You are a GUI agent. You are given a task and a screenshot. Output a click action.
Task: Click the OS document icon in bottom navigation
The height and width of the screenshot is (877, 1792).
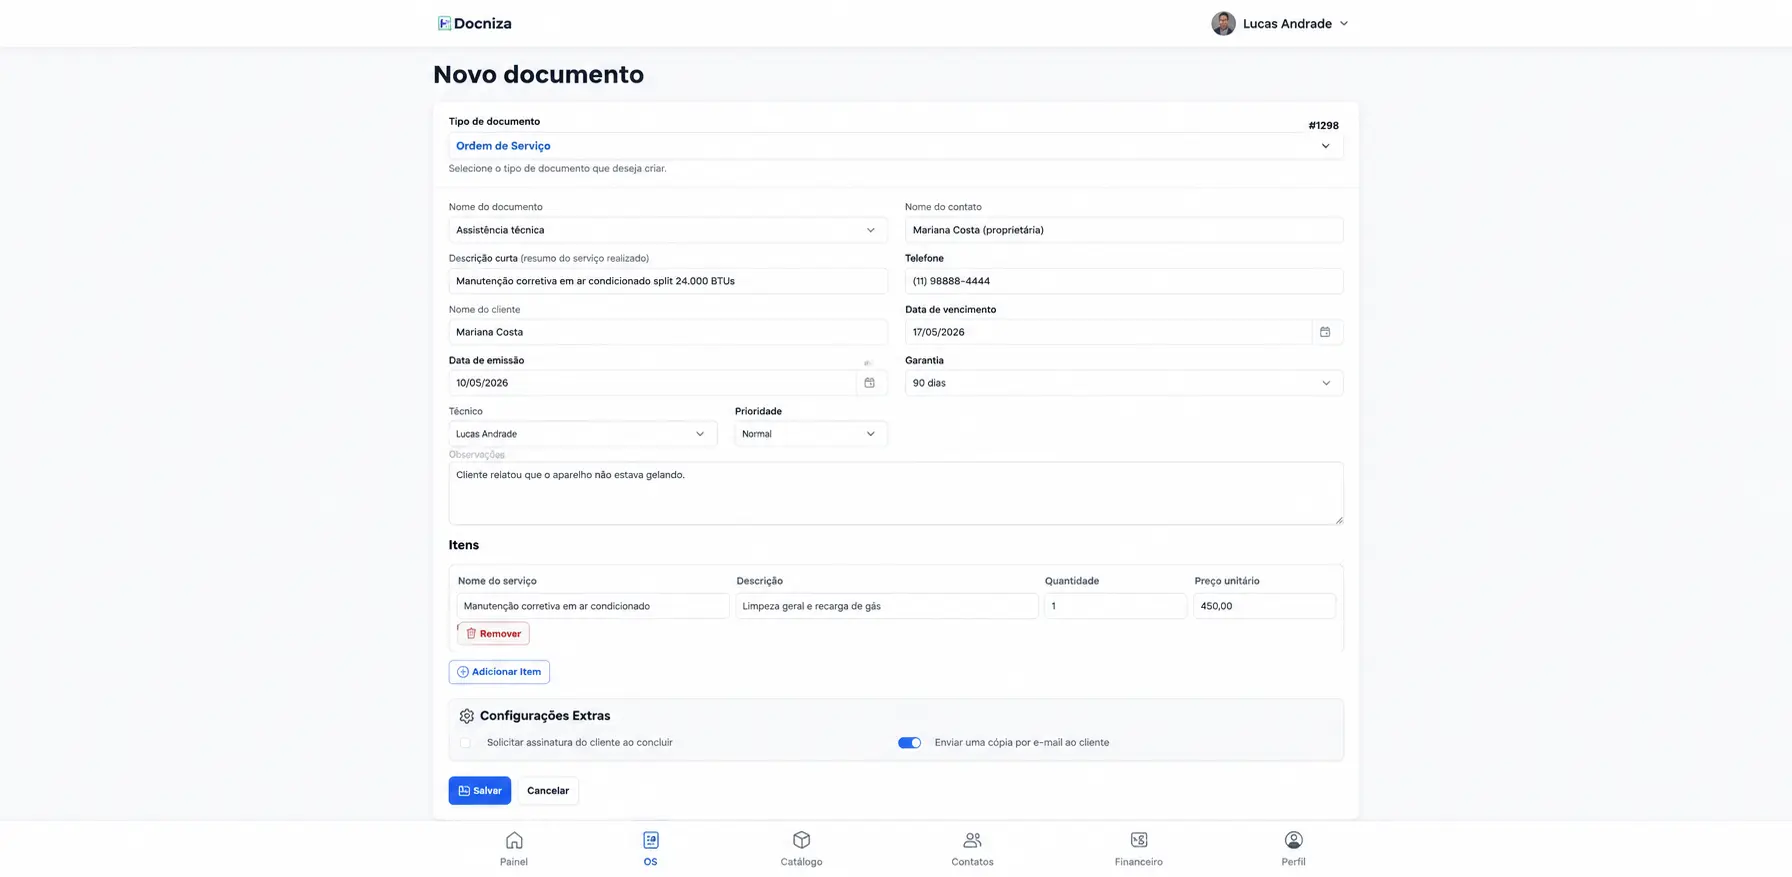651,840
